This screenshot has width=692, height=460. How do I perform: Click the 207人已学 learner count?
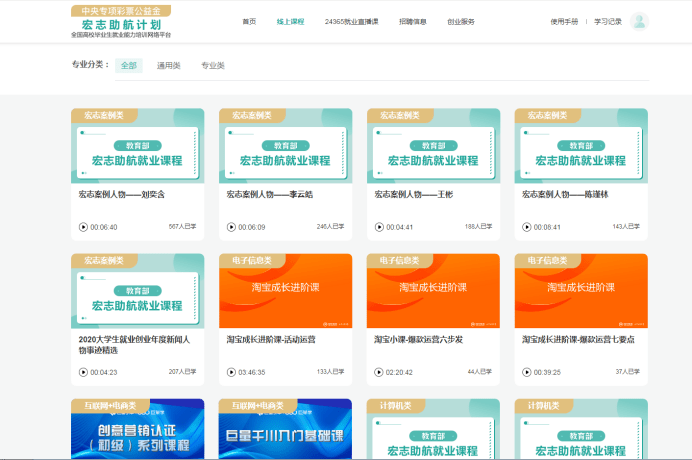(182, 372)
